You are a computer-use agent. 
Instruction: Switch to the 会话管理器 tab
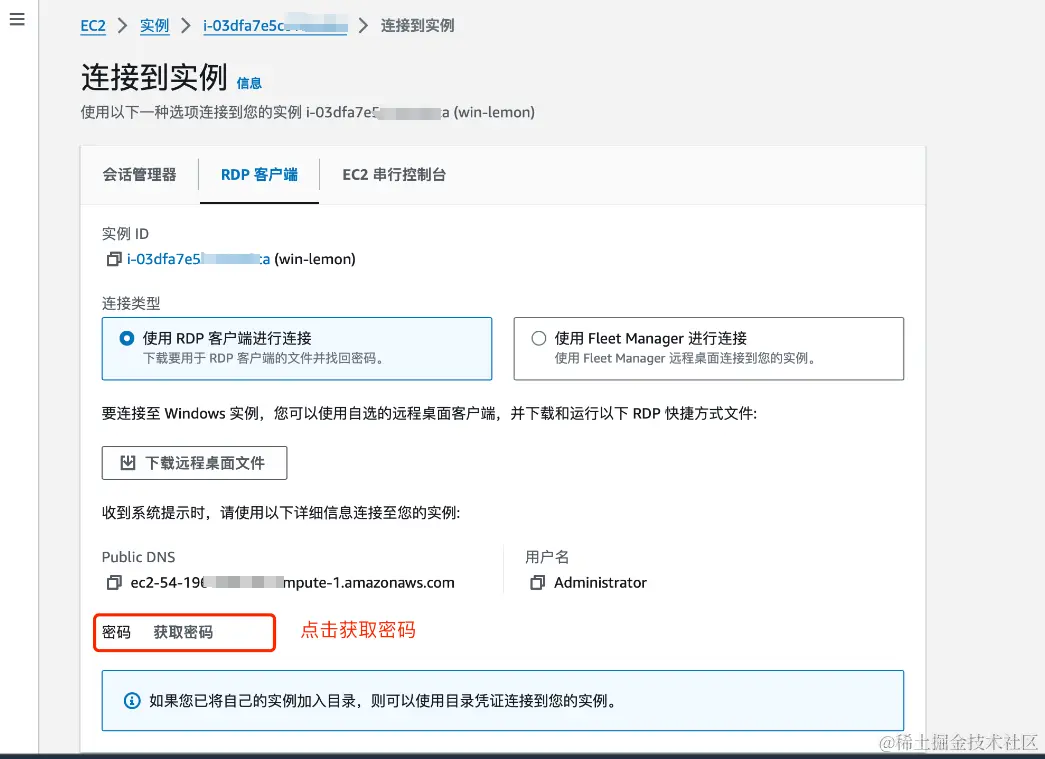point(140,173)
